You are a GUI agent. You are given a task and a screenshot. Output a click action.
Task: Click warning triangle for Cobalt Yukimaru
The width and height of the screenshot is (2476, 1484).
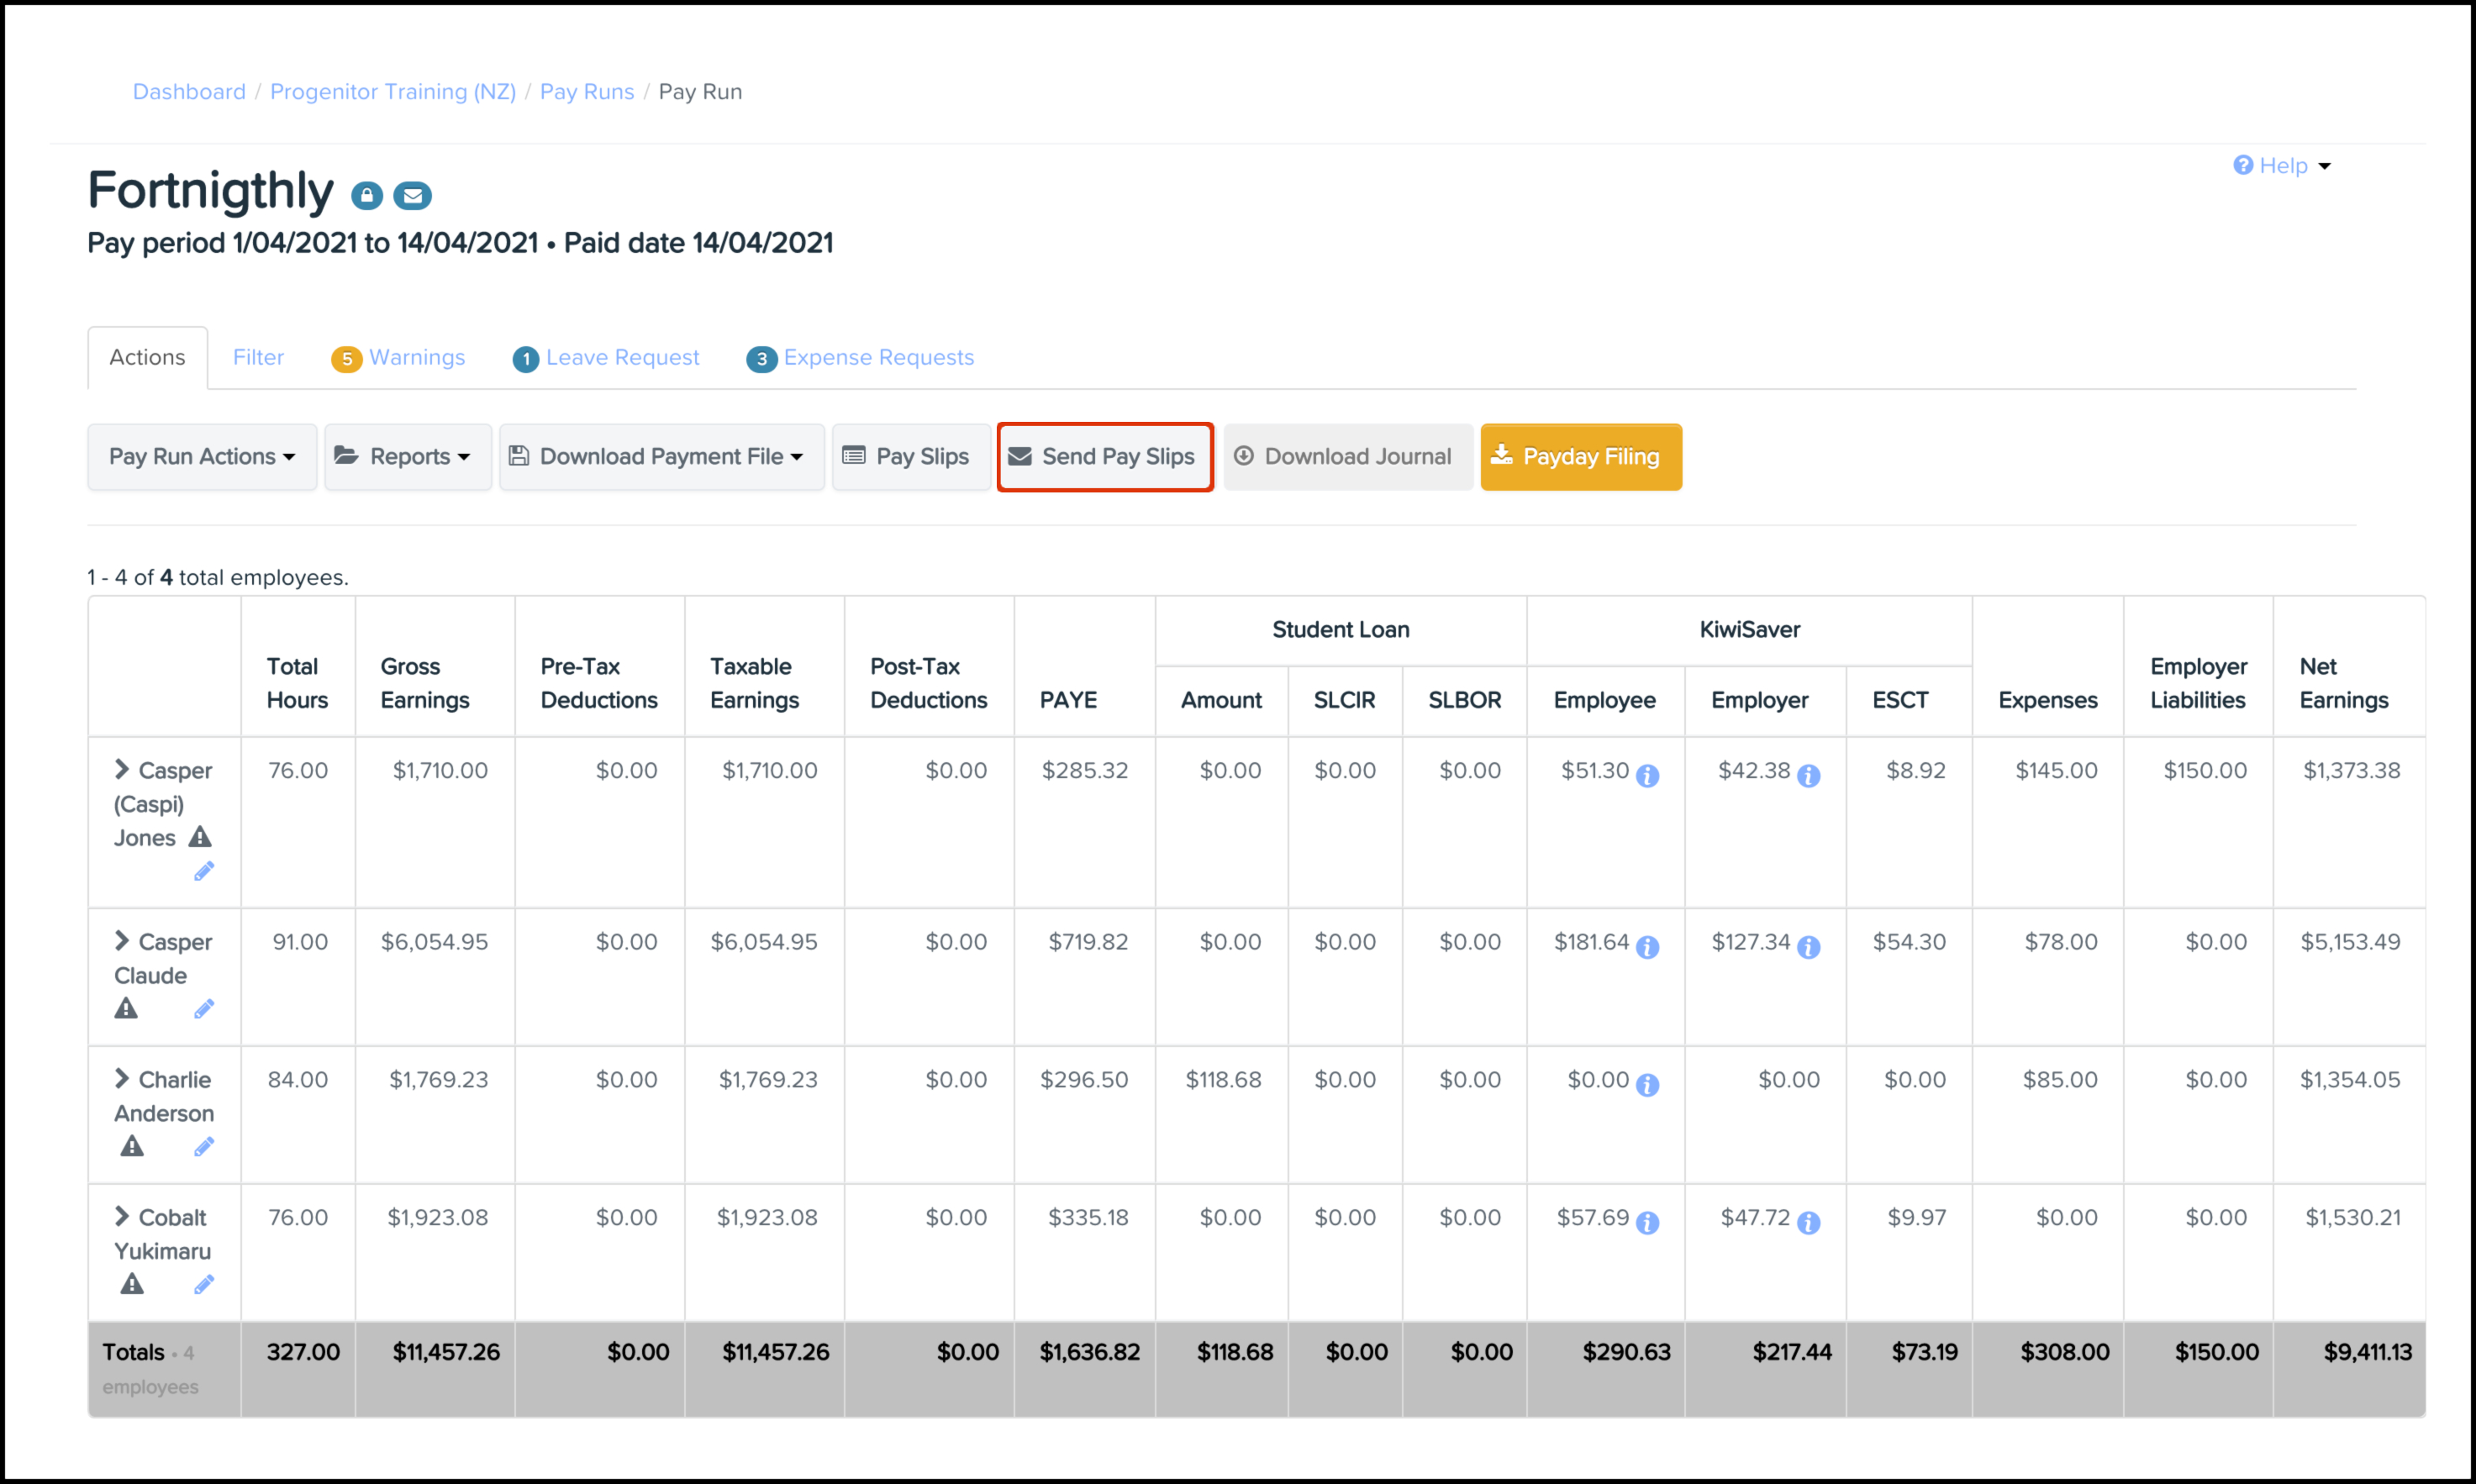(132, 1284)
